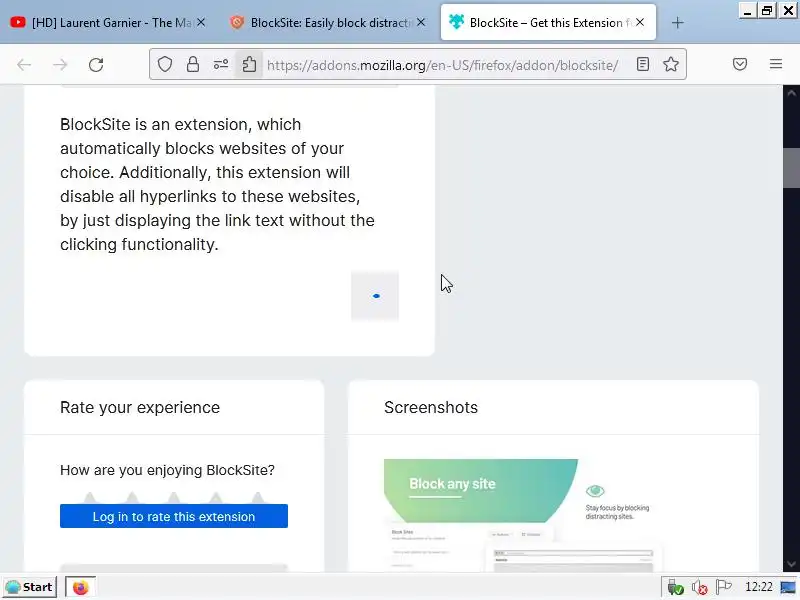The height and width of the screenshot is (600, 800).
Task: Open the Action Center flag icon
Action: (x=723, y=588)
